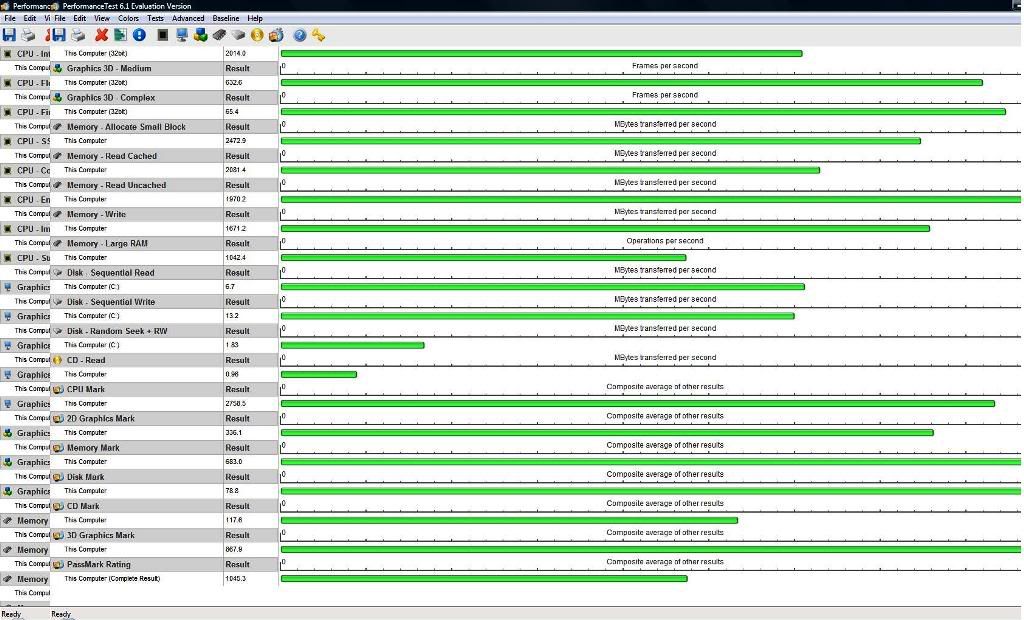
Task: Click the blue floppy Save icon in the front window toolbar
Action: [59, 35]
